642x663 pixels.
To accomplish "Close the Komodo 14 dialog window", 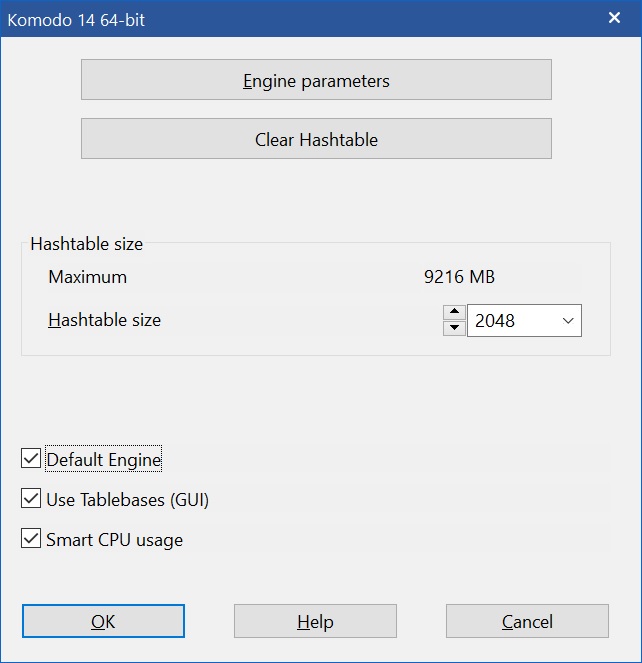I will (614, 18).
